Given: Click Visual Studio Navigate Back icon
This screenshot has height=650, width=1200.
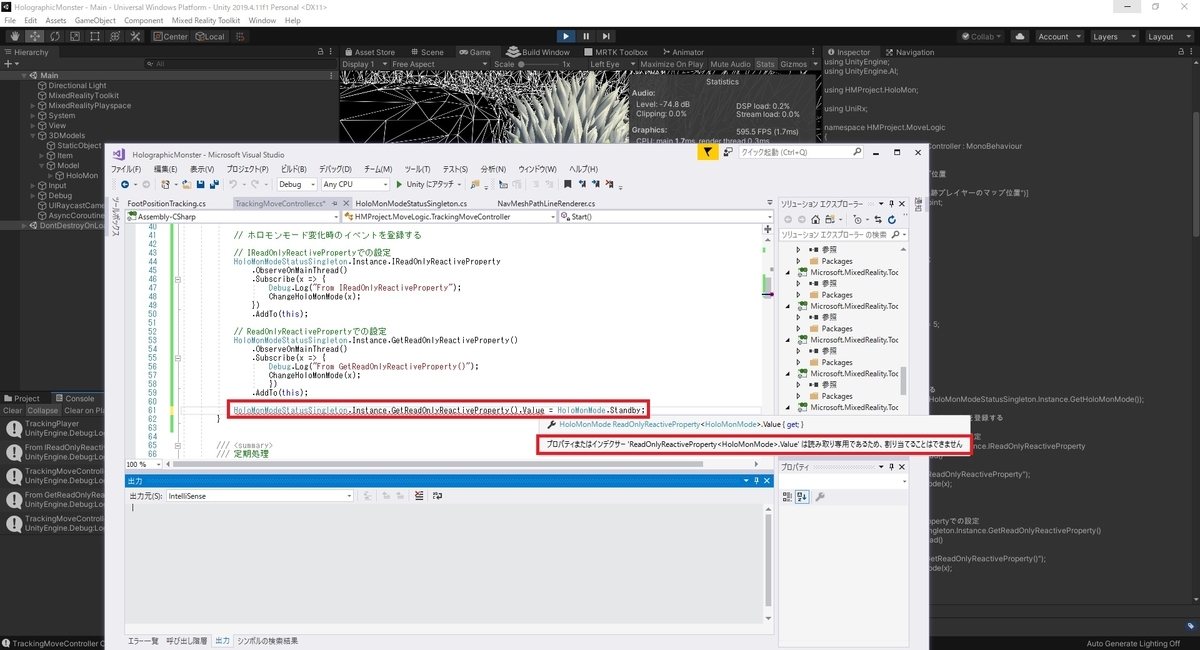Looking at the screenshot, I should [125, 184].
